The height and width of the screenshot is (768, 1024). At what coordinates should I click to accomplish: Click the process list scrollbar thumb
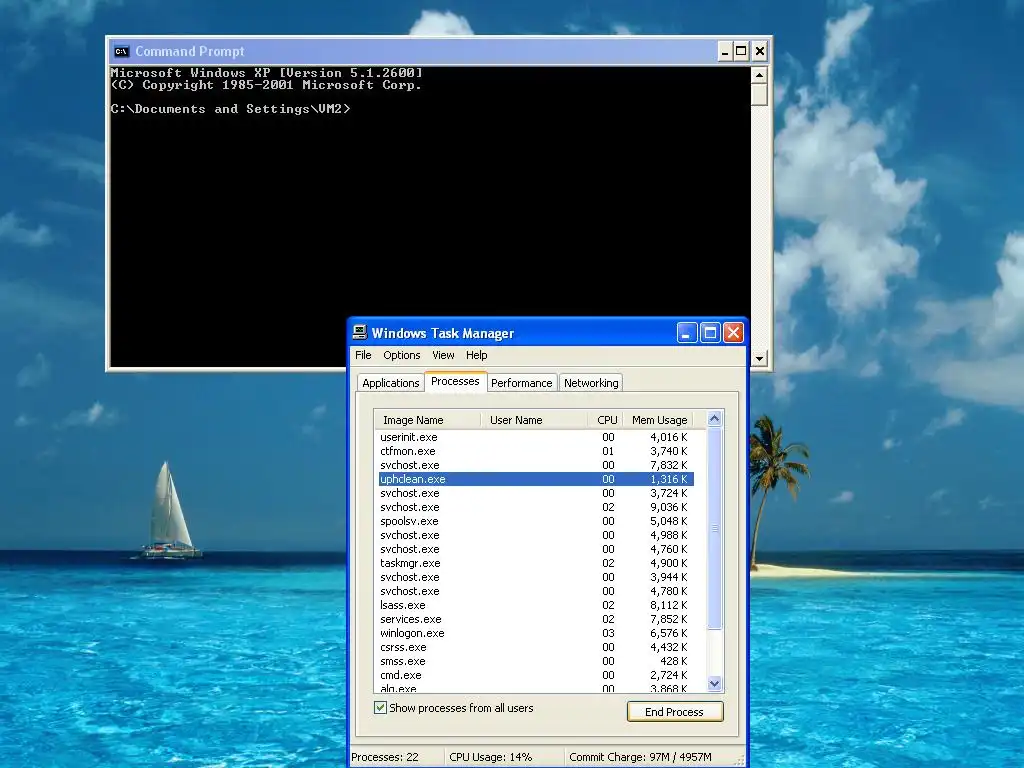(714, 528)
